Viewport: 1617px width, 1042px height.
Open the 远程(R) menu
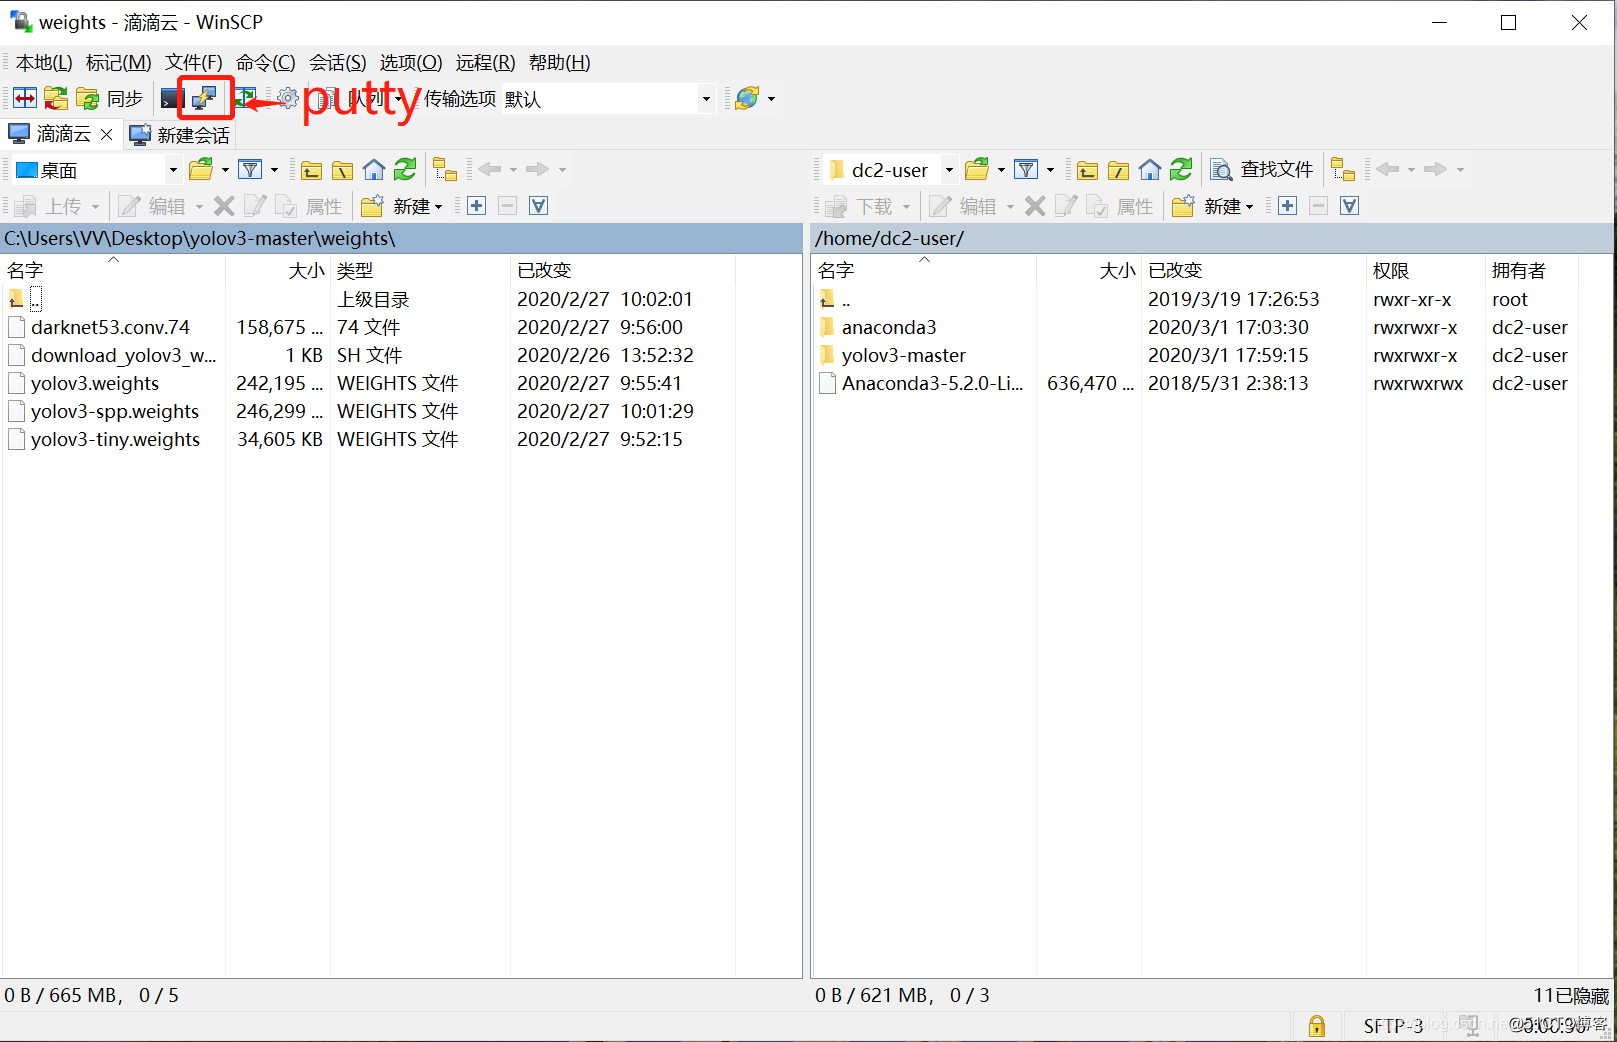(486, 62)
